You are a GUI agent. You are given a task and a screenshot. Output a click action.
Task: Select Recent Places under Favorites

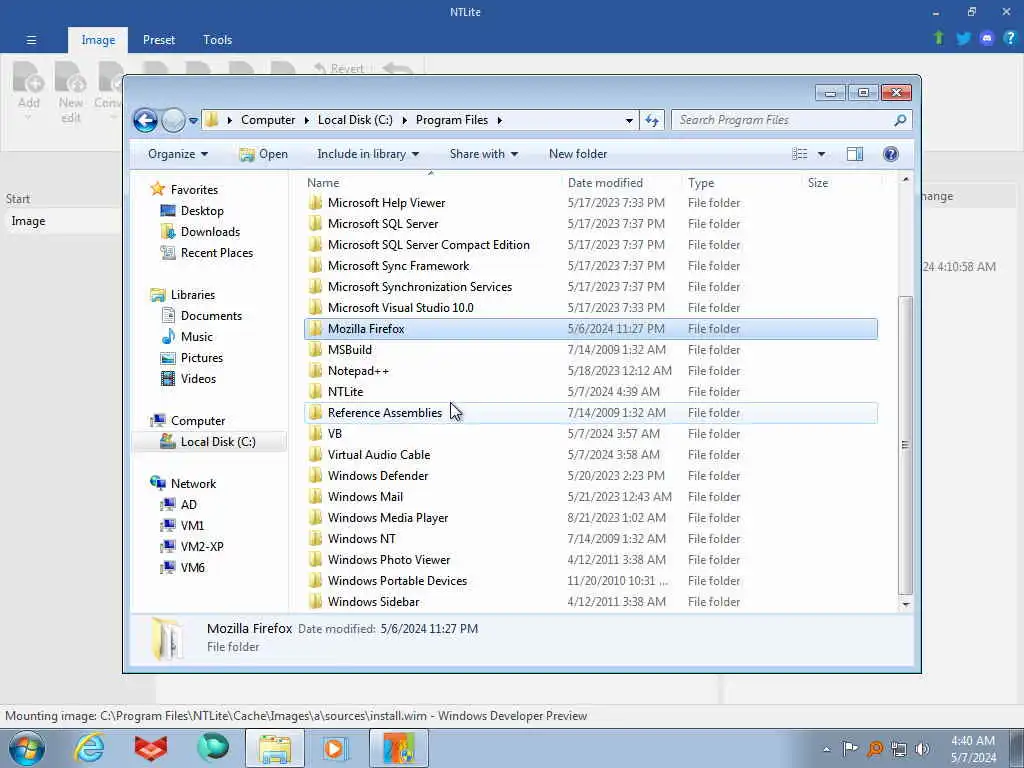point(217,253)
